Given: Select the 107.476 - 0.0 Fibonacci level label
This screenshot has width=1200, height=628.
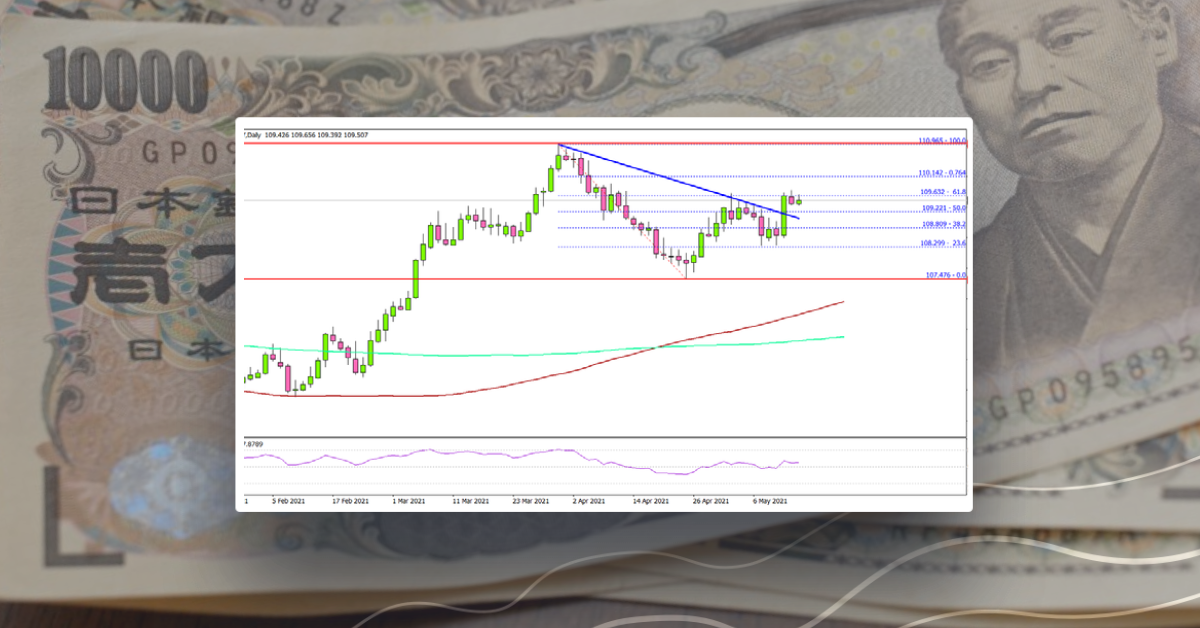Looking at the screenshot, I should point(941,274).
